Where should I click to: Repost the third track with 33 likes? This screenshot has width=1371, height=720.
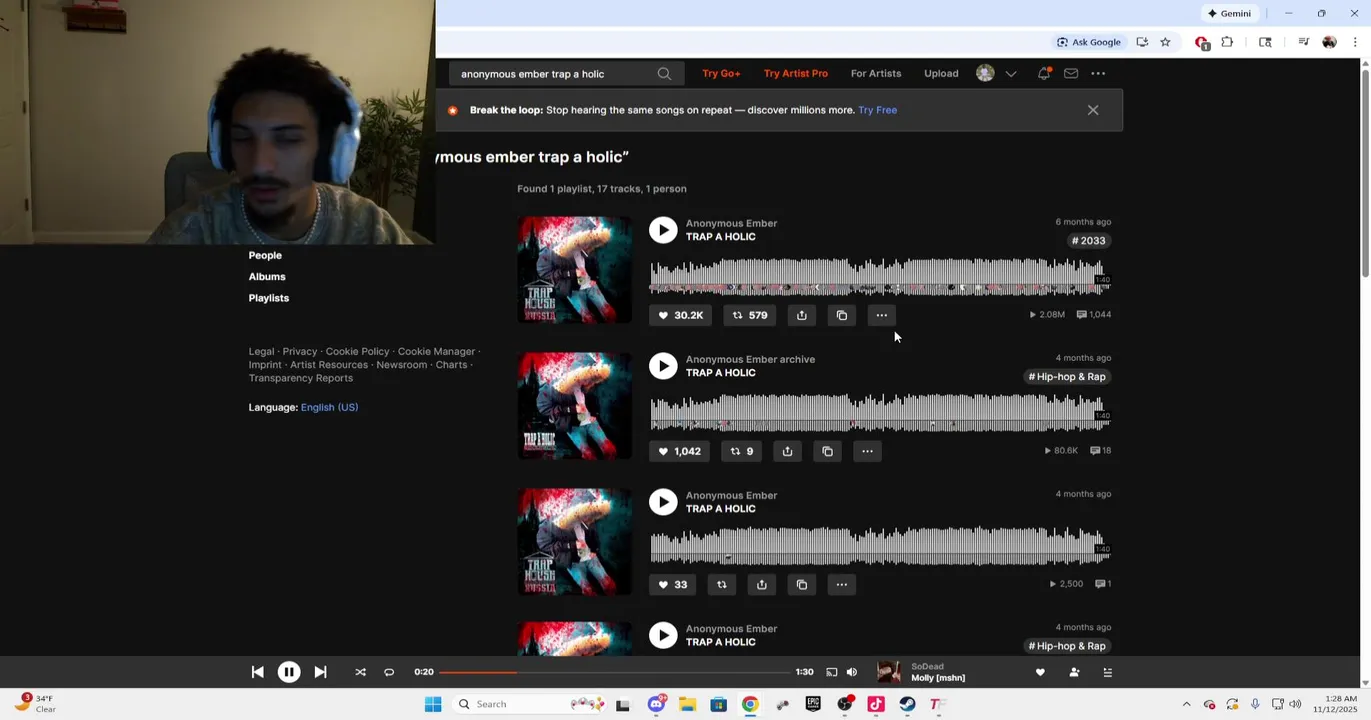click(722, 585)
